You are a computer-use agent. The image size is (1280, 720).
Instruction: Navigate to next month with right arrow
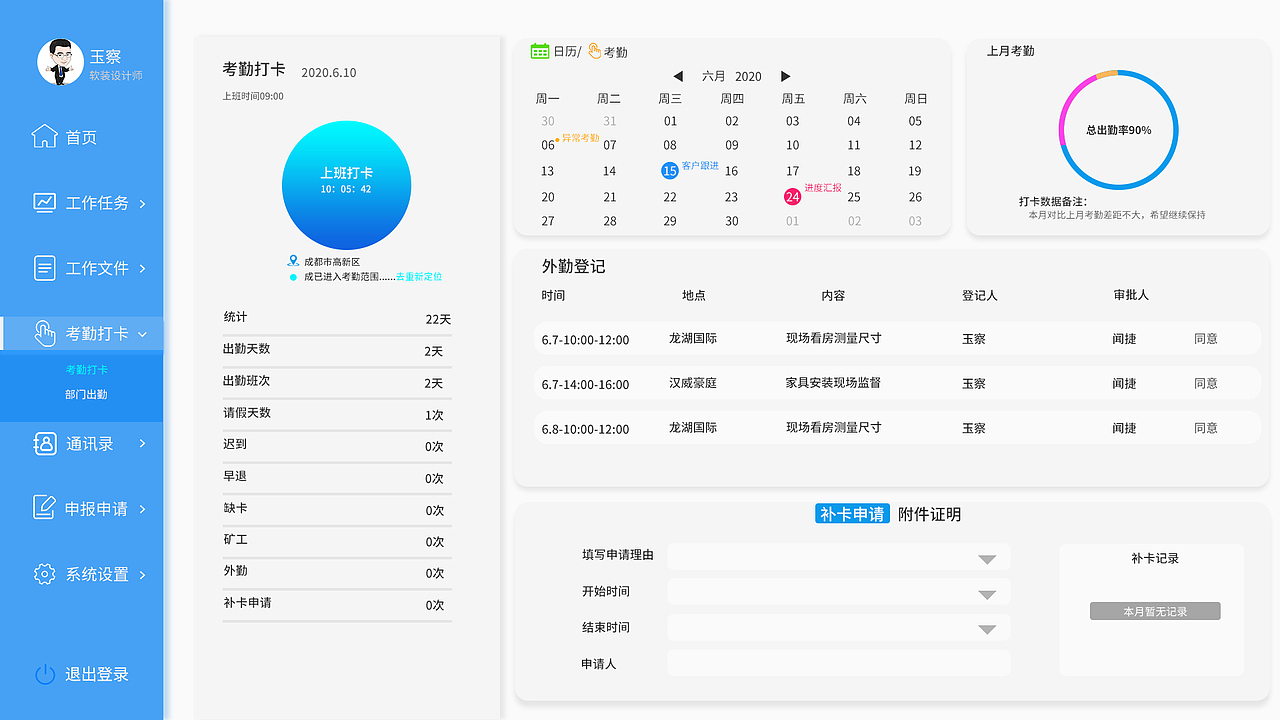coord(786,76)
